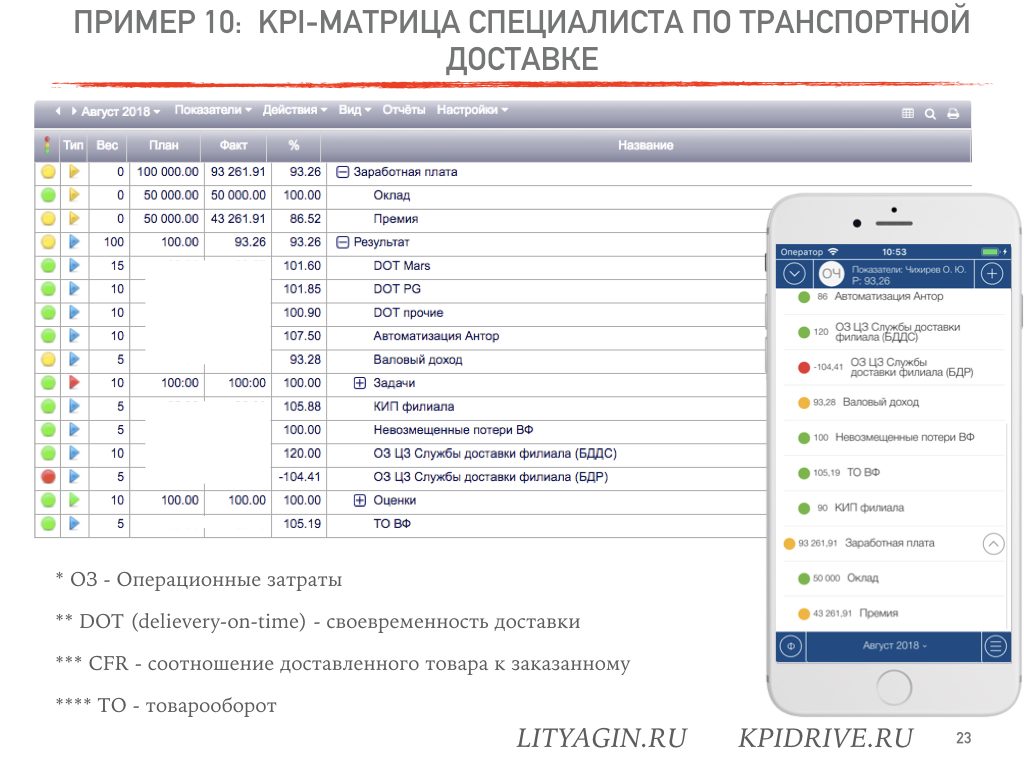1024x768 pixels.
Task: Click the 107.50 percent cell
Action: coord(300,336)
